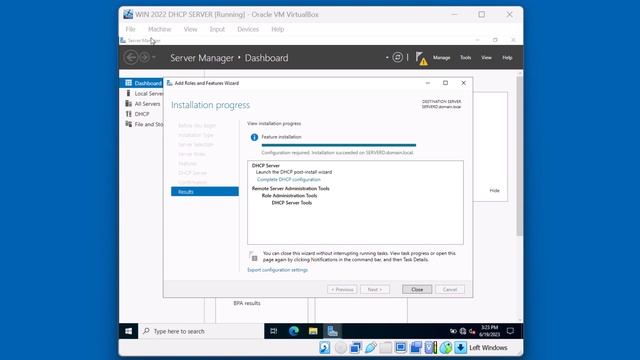Refresh the Server Manager dashboard
The height and width of the screenshot is (360, 640).
click(x=398, y=58)
